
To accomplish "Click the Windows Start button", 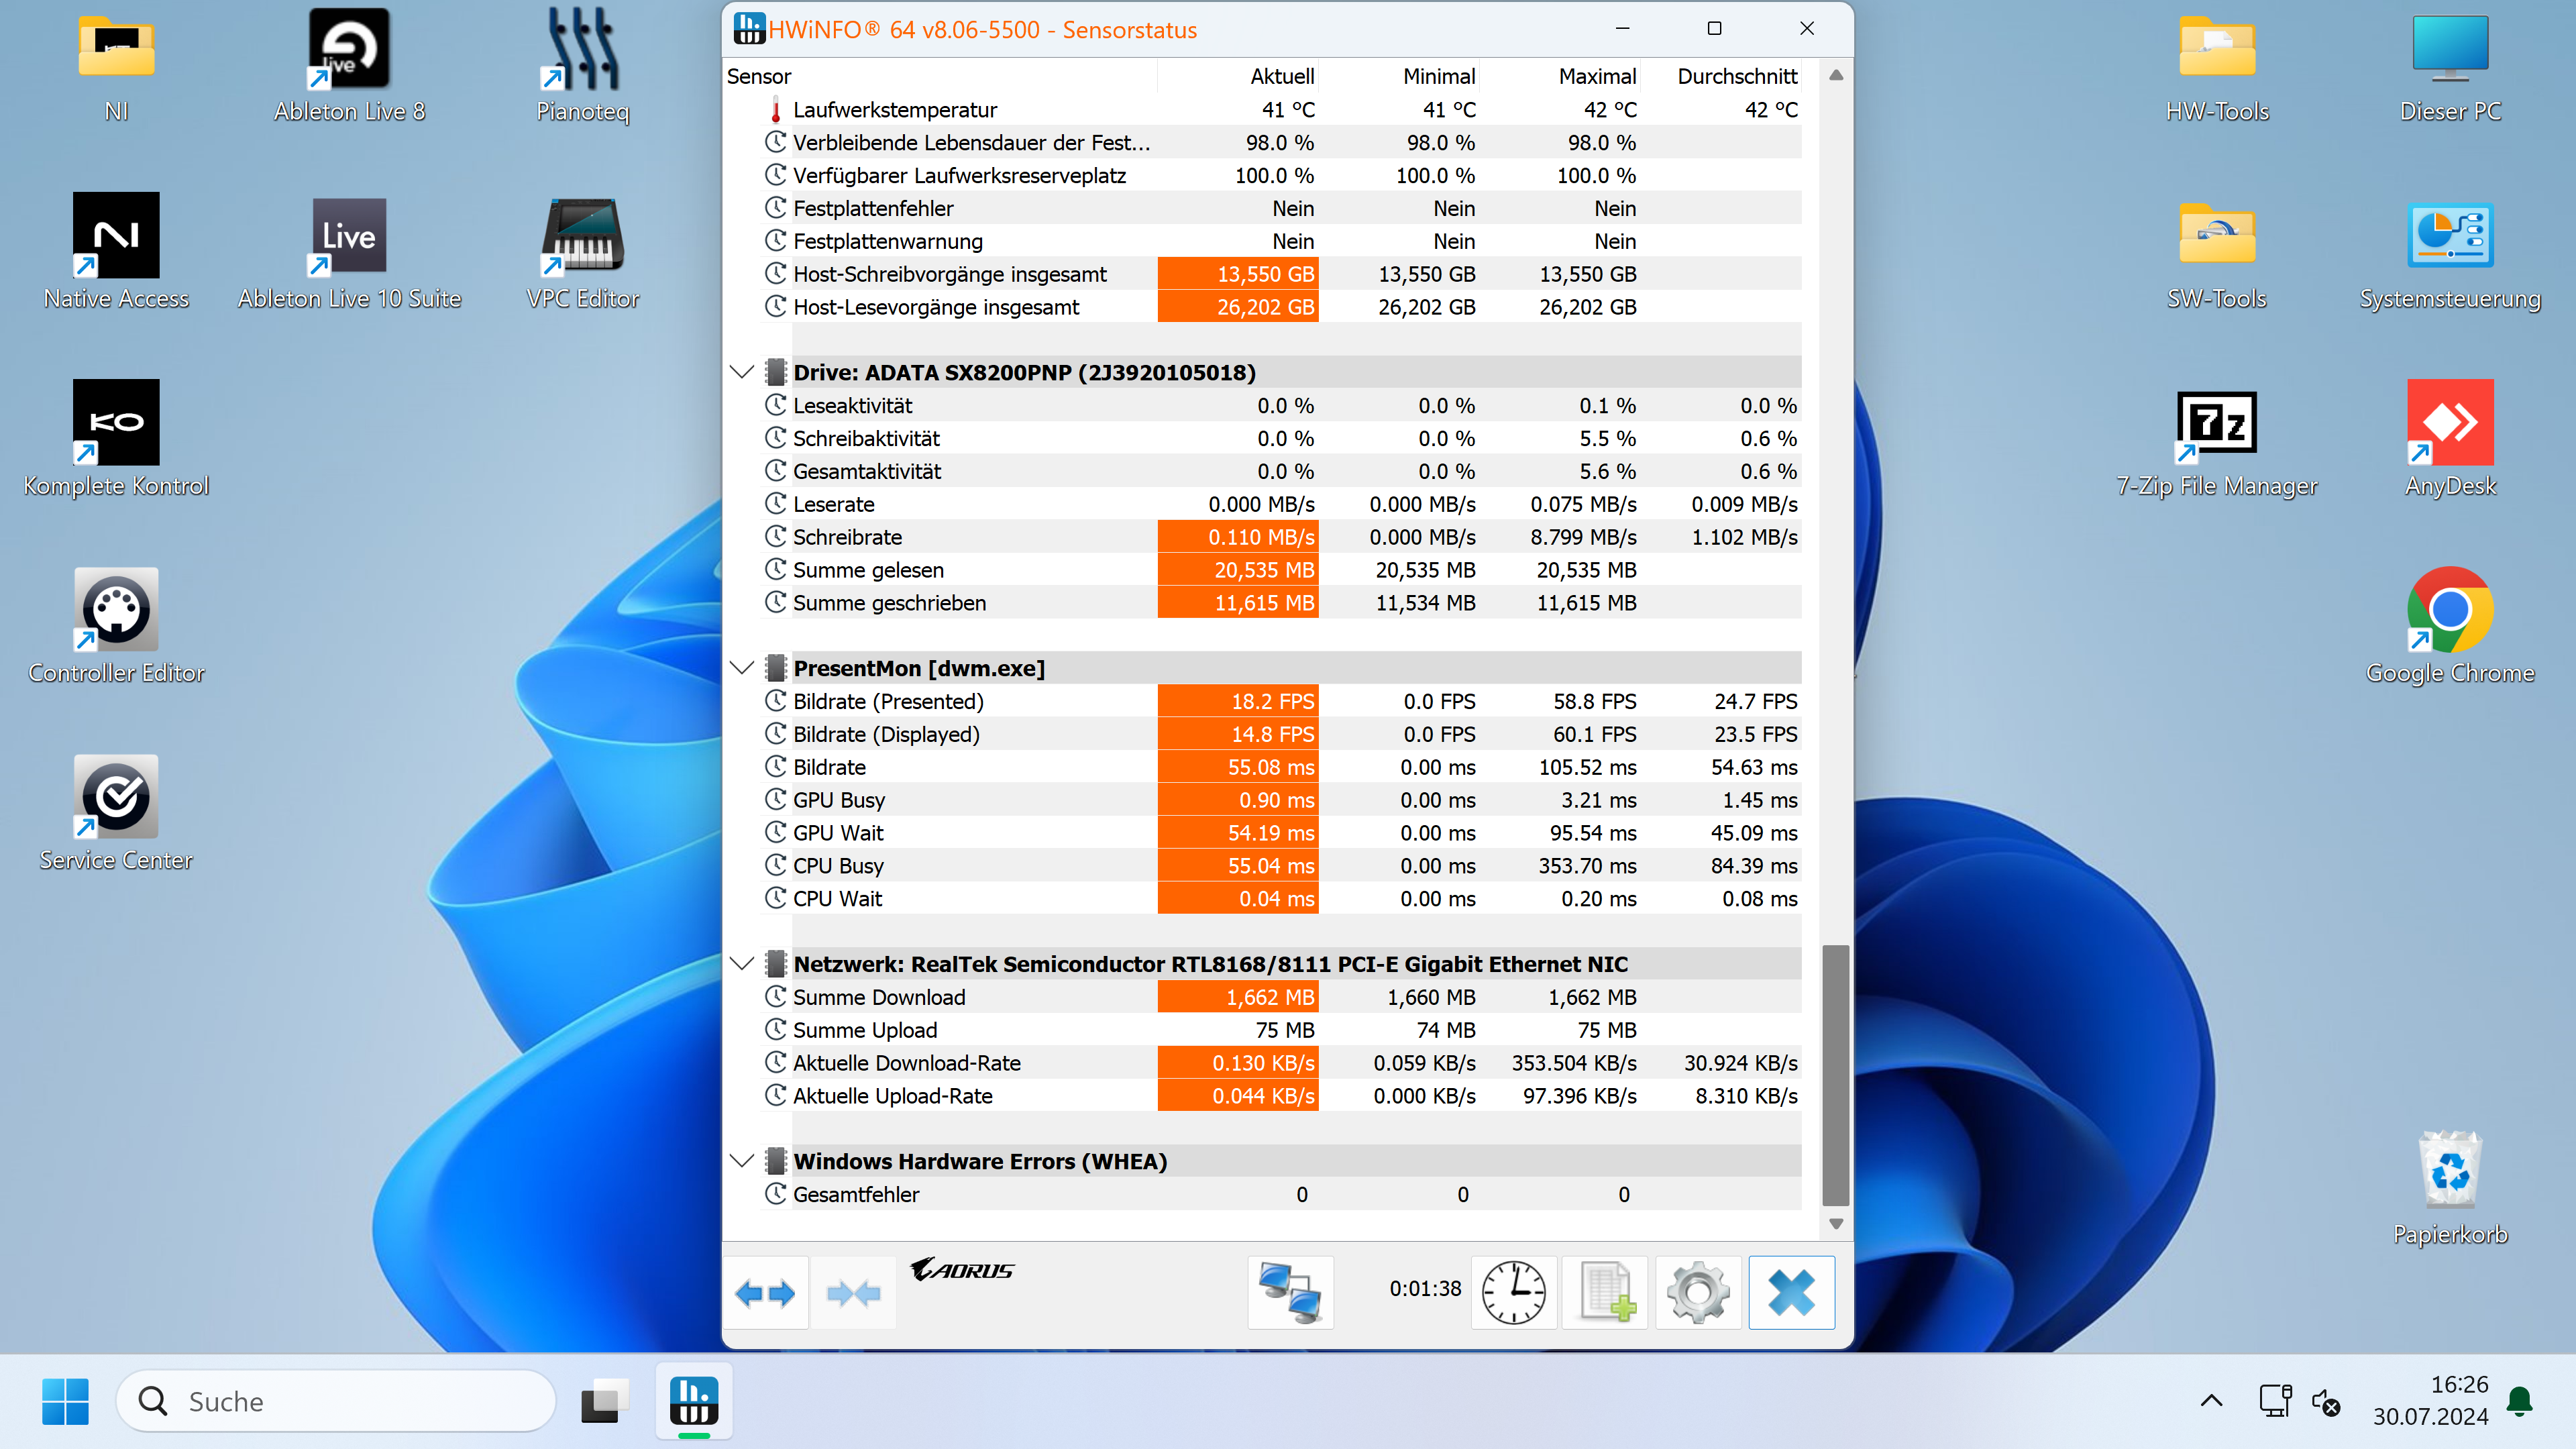I will point(66,1401).
